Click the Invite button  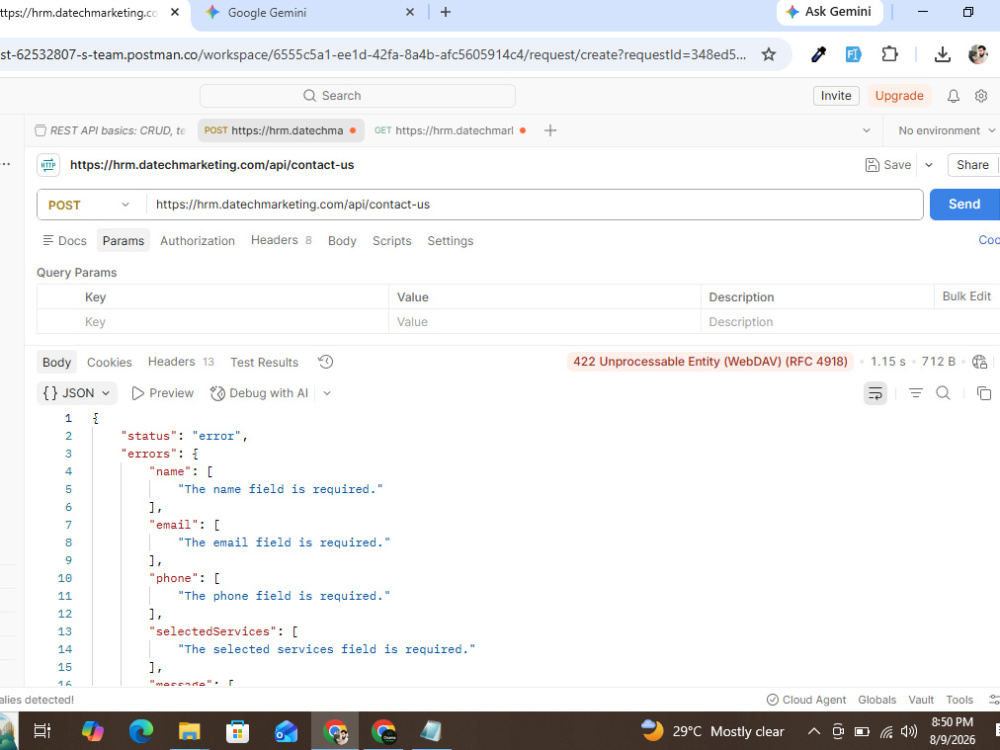click(835, 96)
